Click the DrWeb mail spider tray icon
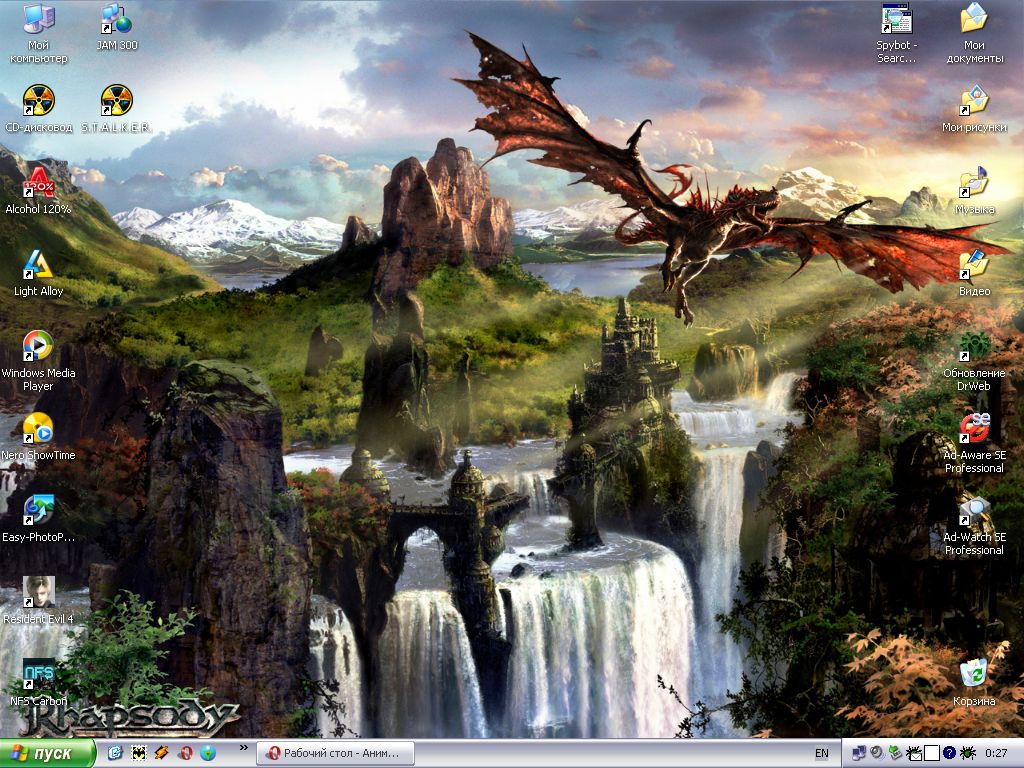1024x768 pixels. point(914,754)
